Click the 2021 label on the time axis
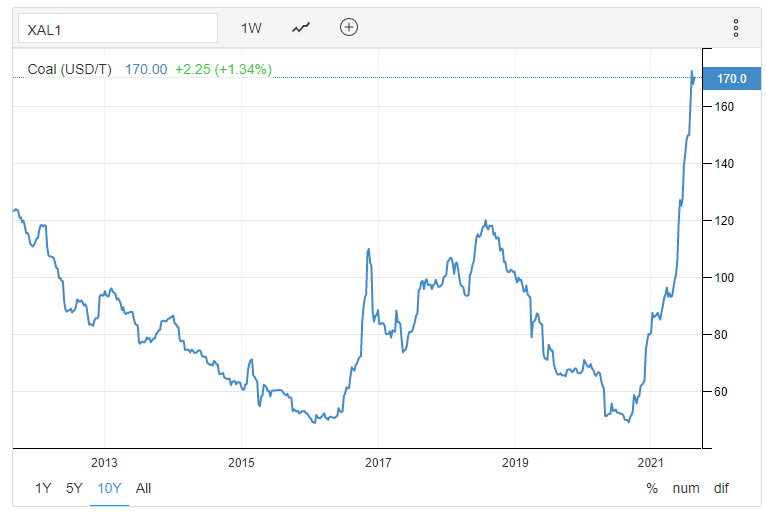 tap(651, 462)
